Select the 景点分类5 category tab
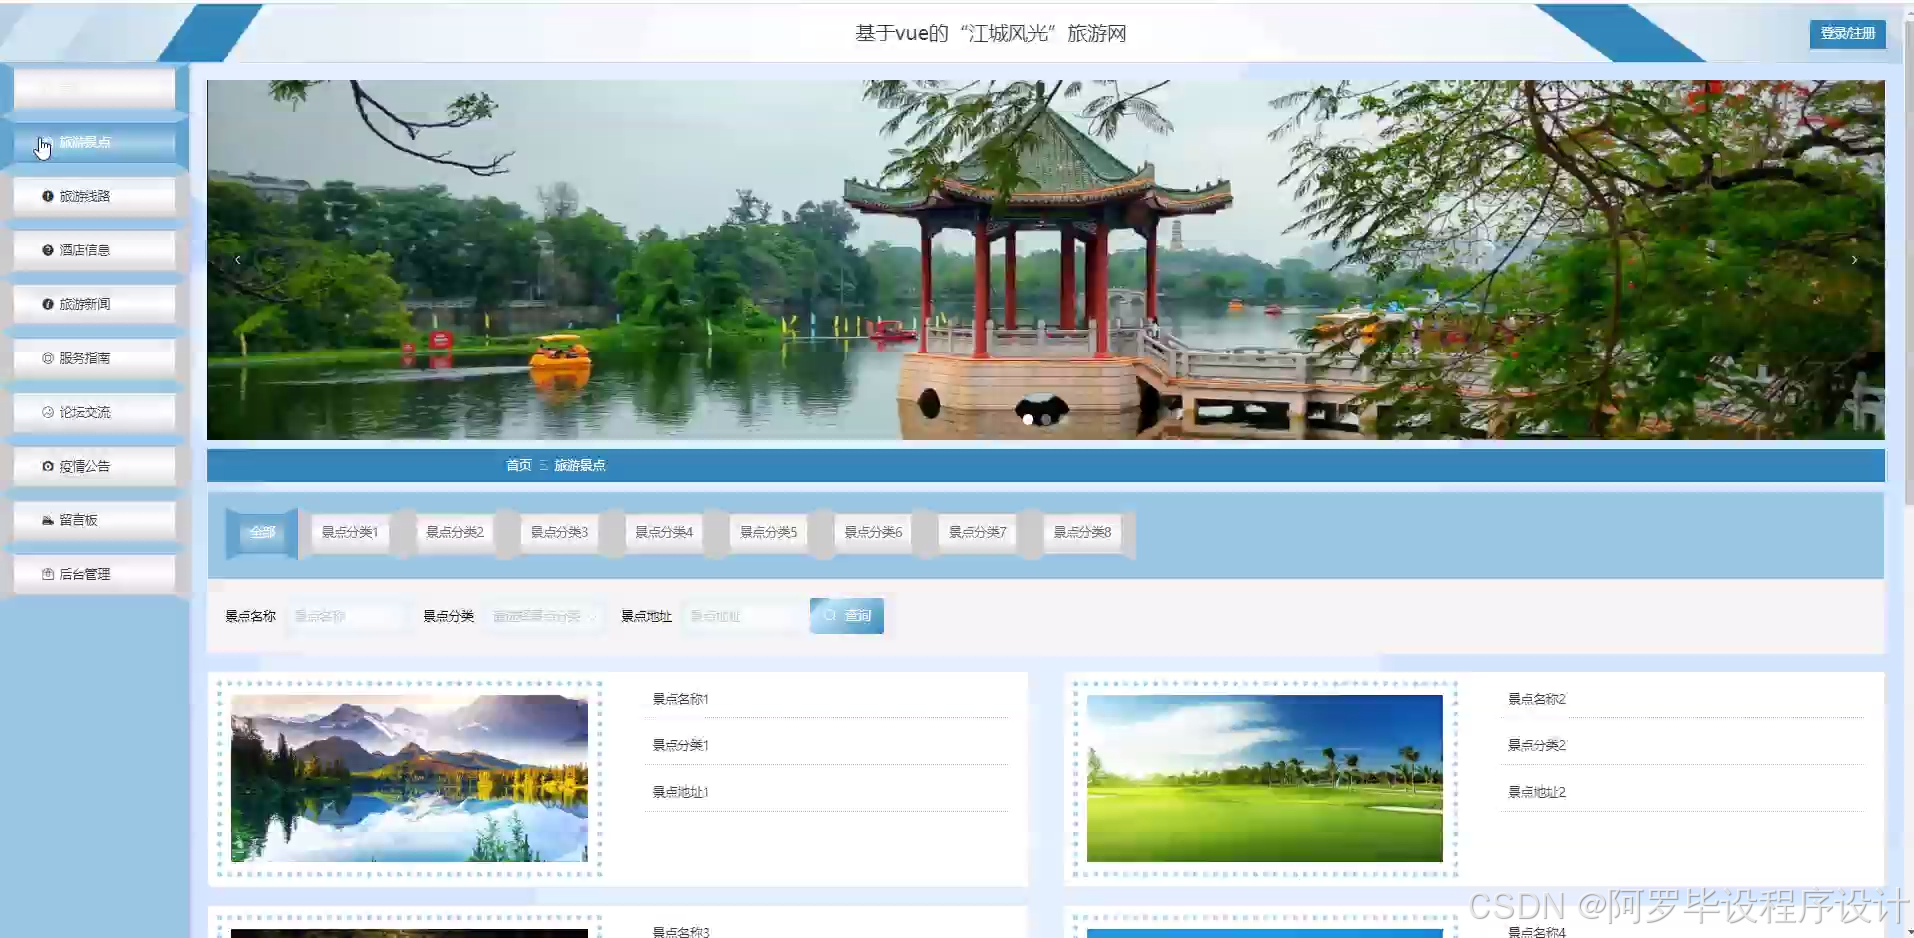Viewport: 1914px width, 938px height. 768,532
